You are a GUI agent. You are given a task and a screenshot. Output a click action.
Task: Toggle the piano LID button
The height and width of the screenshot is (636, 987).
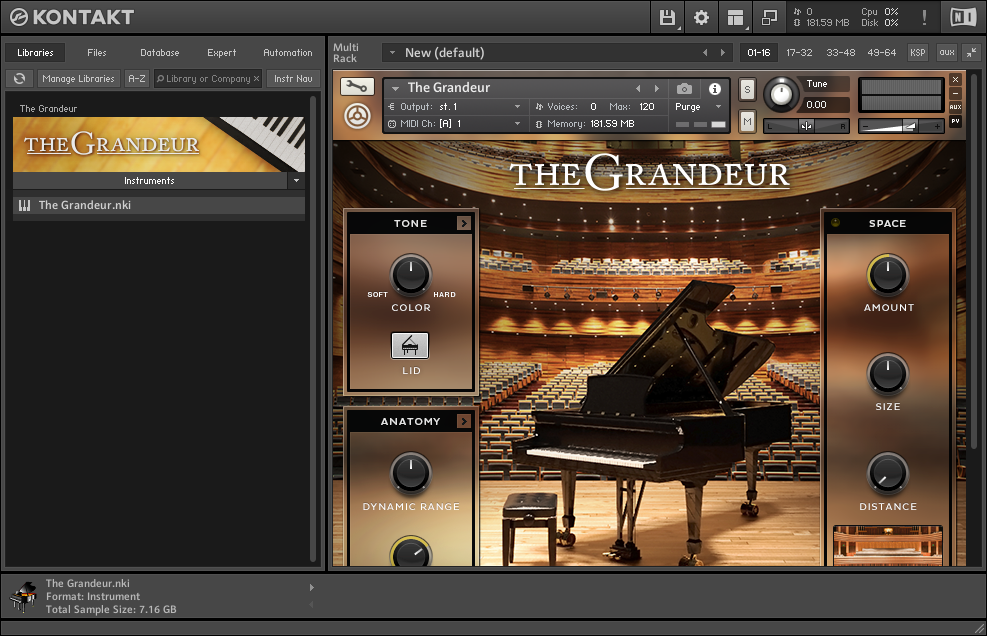[410, 345]
